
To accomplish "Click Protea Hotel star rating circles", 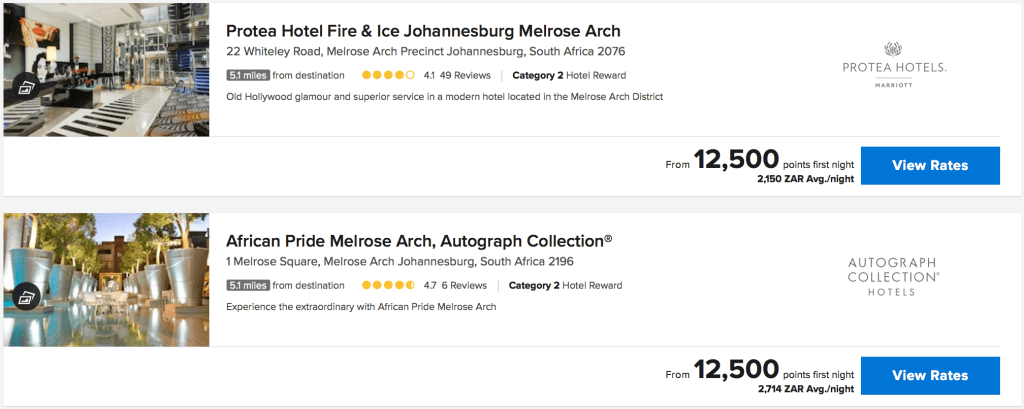I will click(x=388, y=75).
